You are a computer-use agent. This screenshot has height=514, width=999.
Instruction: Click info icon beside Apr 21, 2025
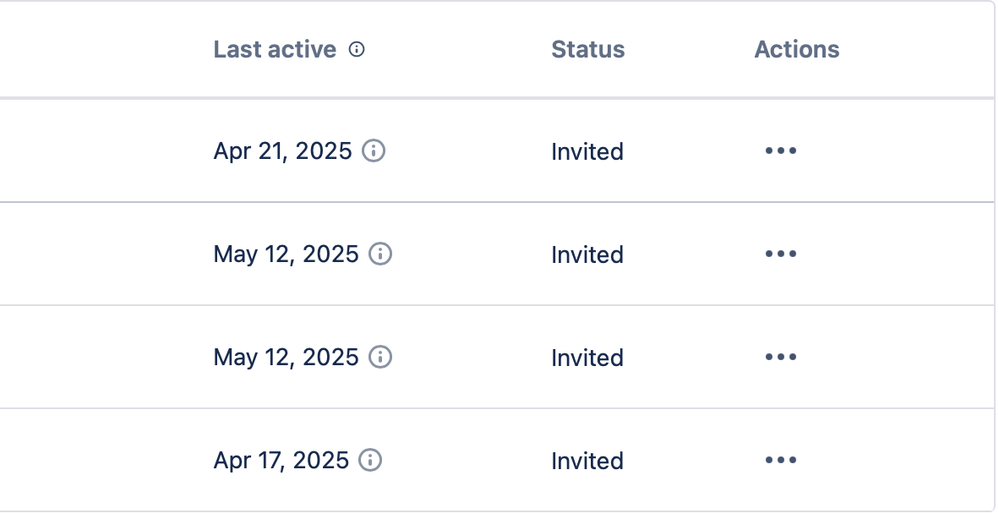coord(373,151)
